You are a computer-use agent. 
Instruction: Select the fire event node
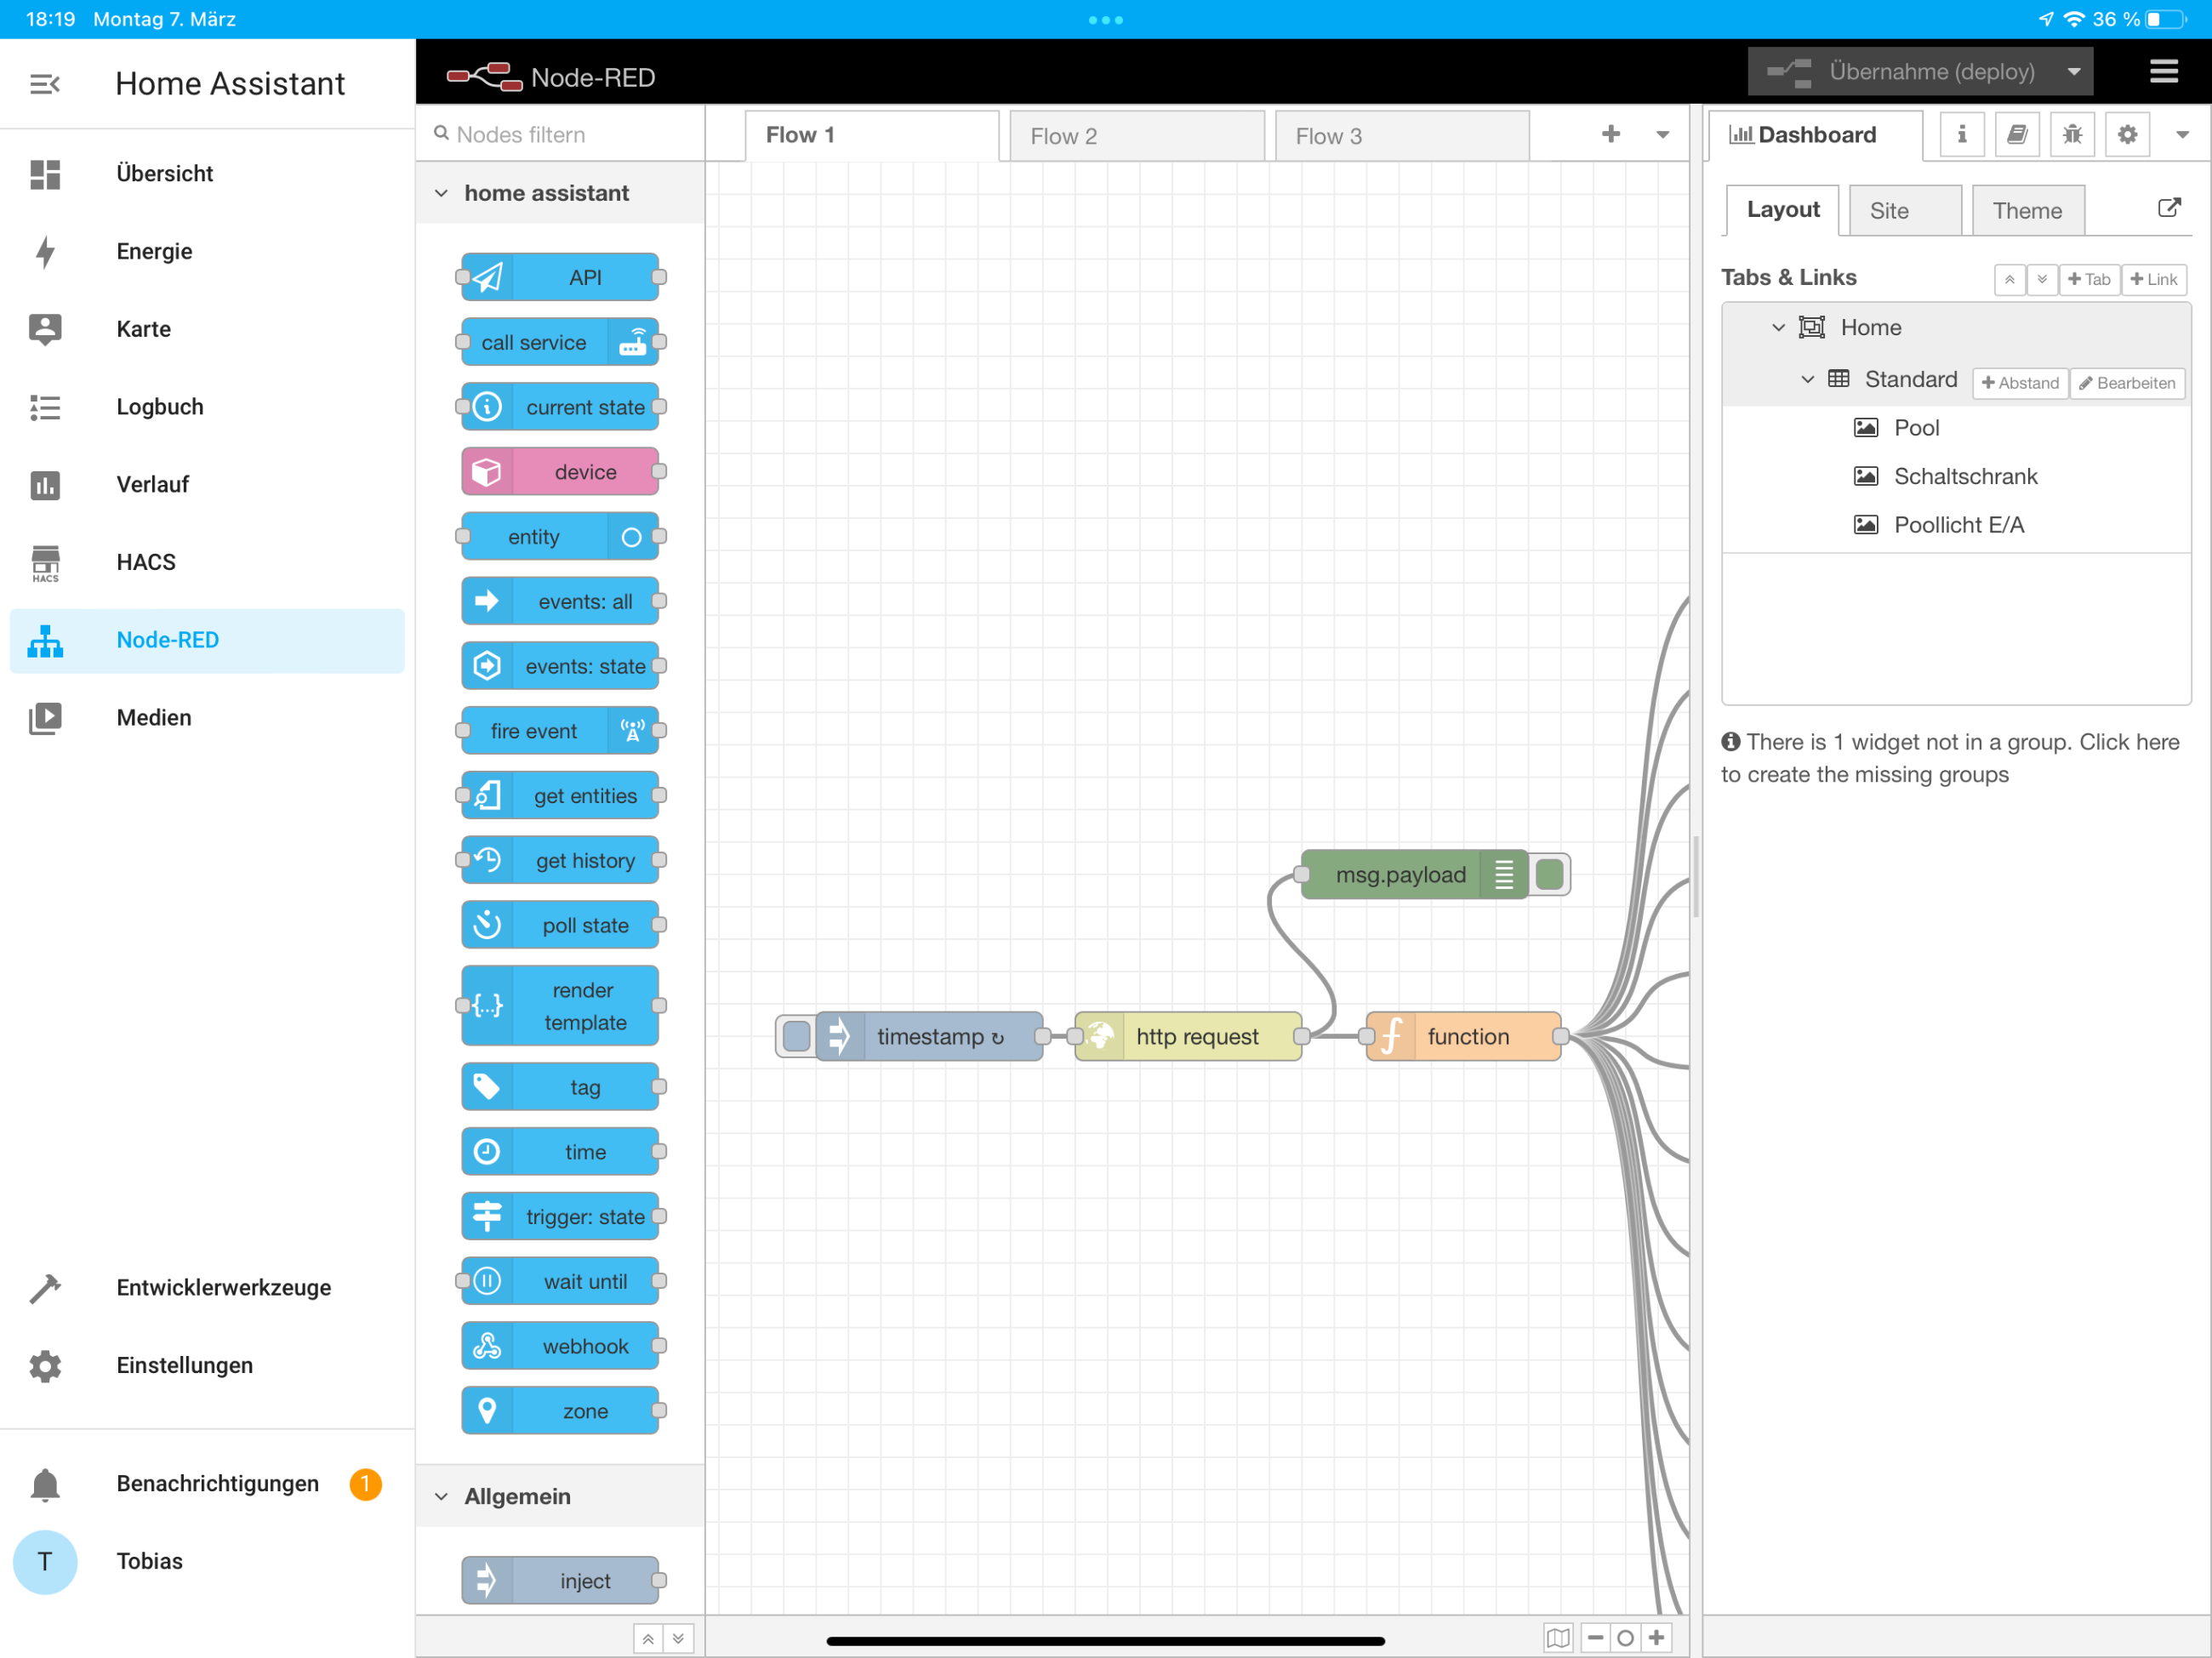560,731
